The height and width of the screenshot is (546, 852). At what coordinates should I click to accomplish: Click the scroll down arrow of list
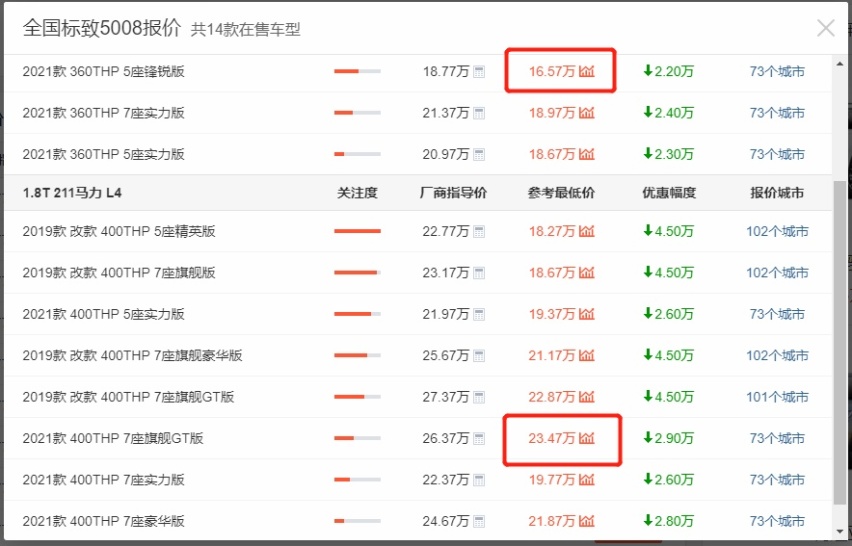click(x=840, y=532)
